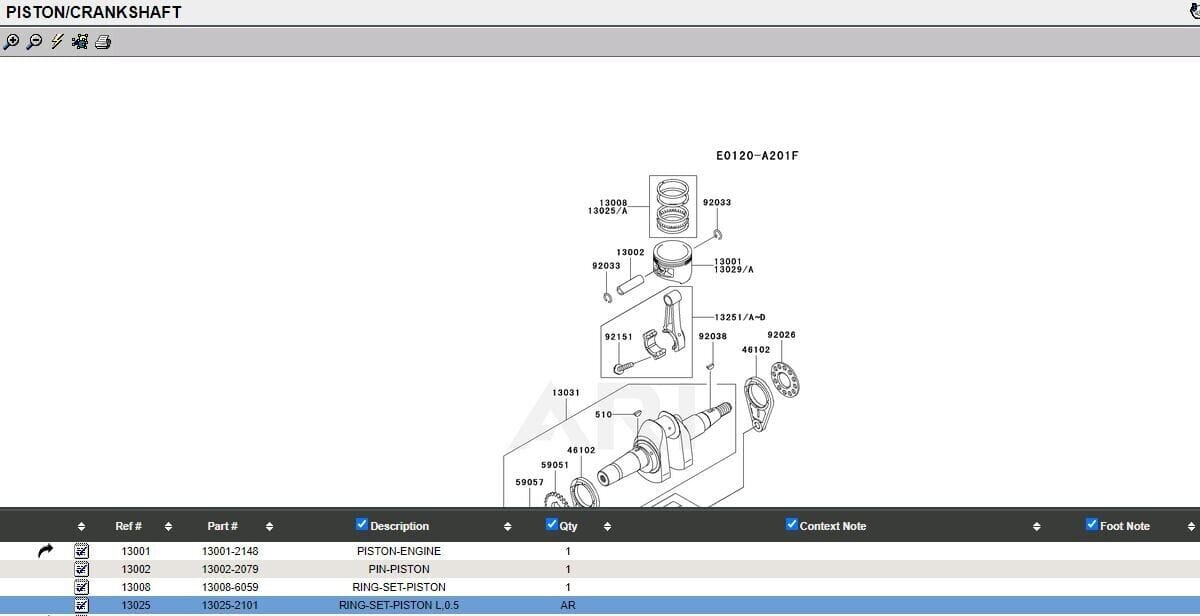
Task: Click the fit diagram to window icon
Action: 80,42
